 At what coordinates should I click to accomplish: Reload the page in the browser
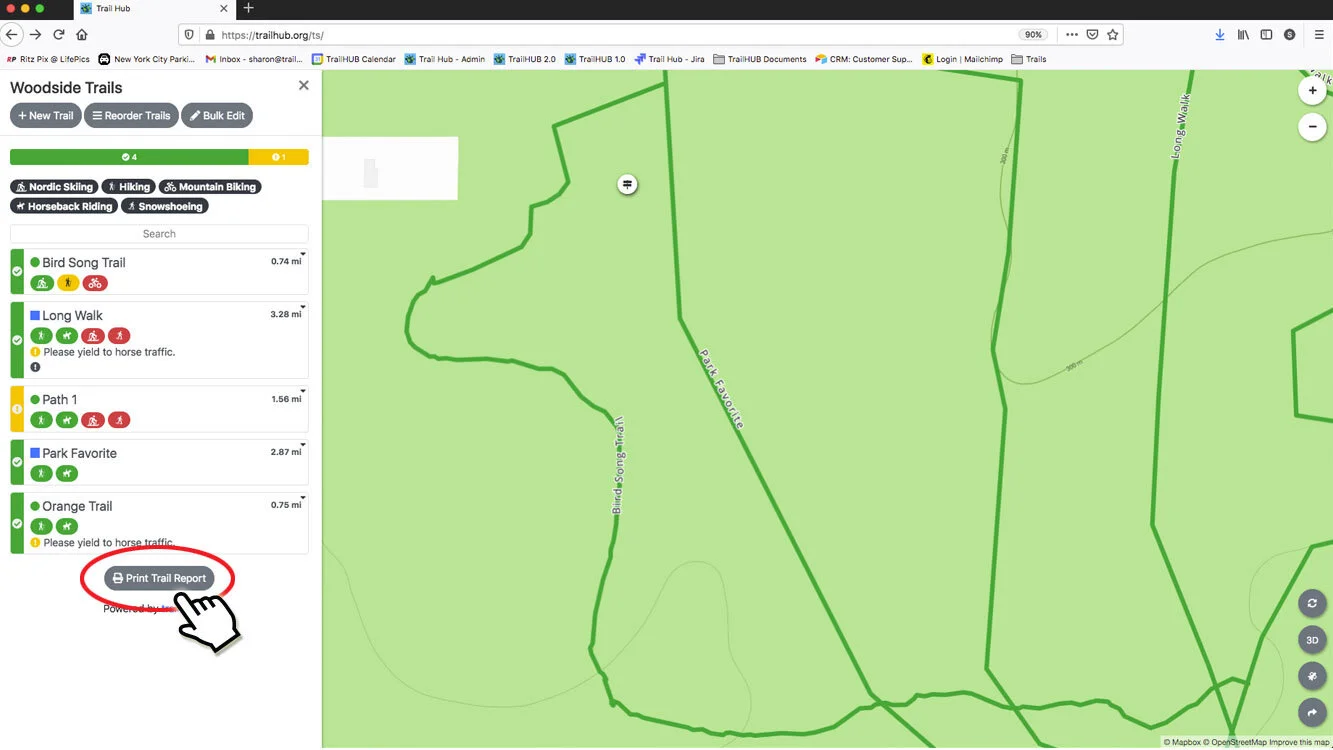click(59, 35)
